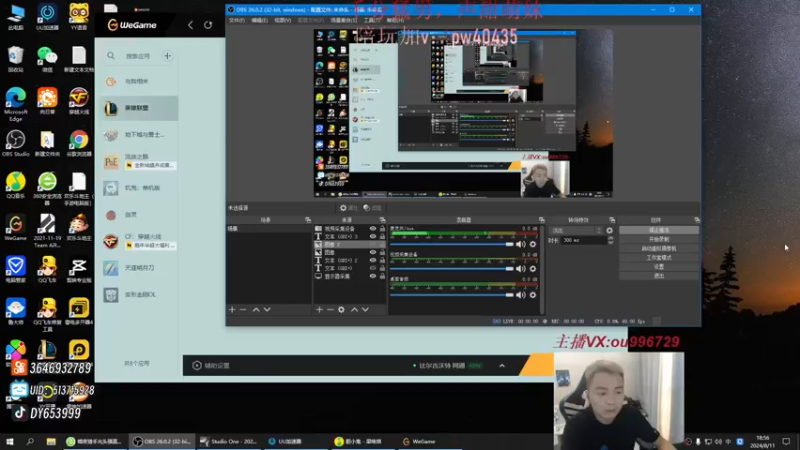Open YY语音 desktop icon

pyautogui.click(x=79, y=17)
